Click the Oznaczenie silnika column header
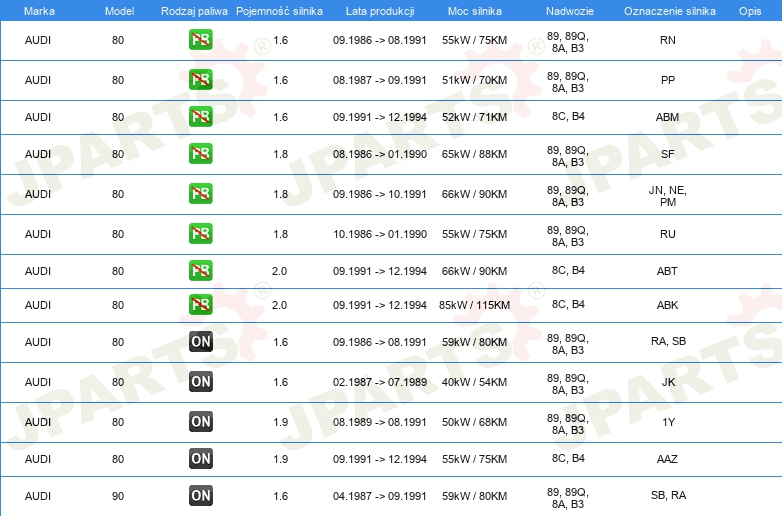 point(669,11)
